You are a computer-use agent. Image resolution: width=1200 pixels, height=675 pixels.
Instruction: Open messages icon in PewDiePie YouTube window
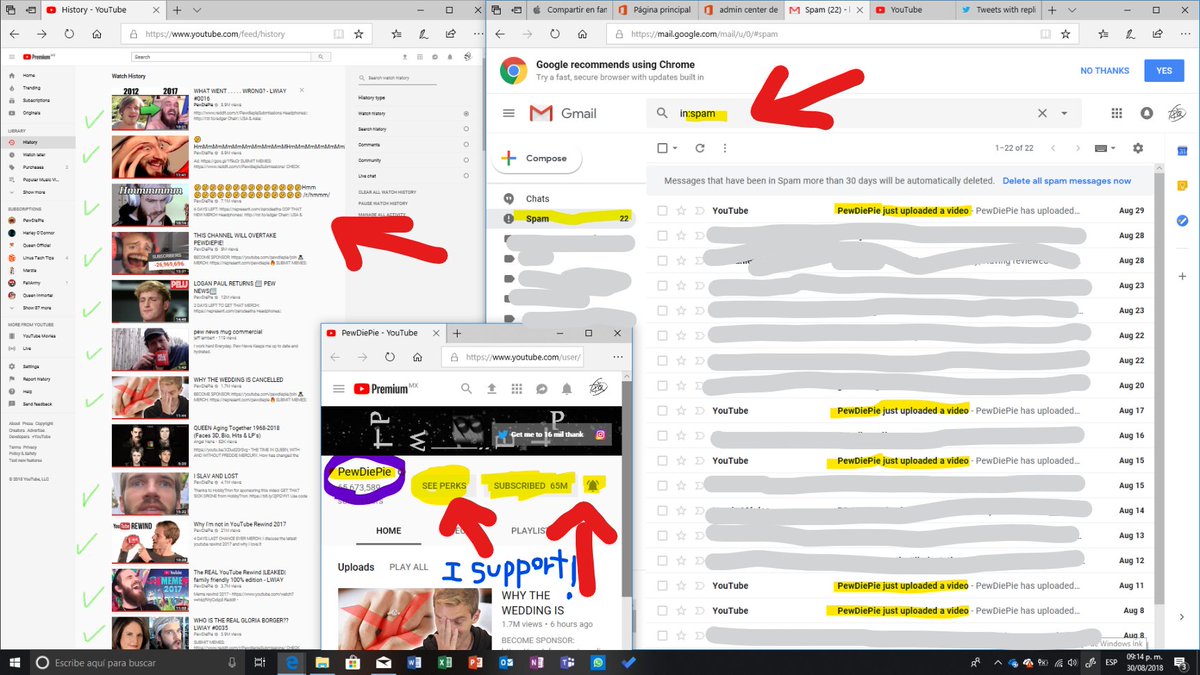tap(541, 389)
